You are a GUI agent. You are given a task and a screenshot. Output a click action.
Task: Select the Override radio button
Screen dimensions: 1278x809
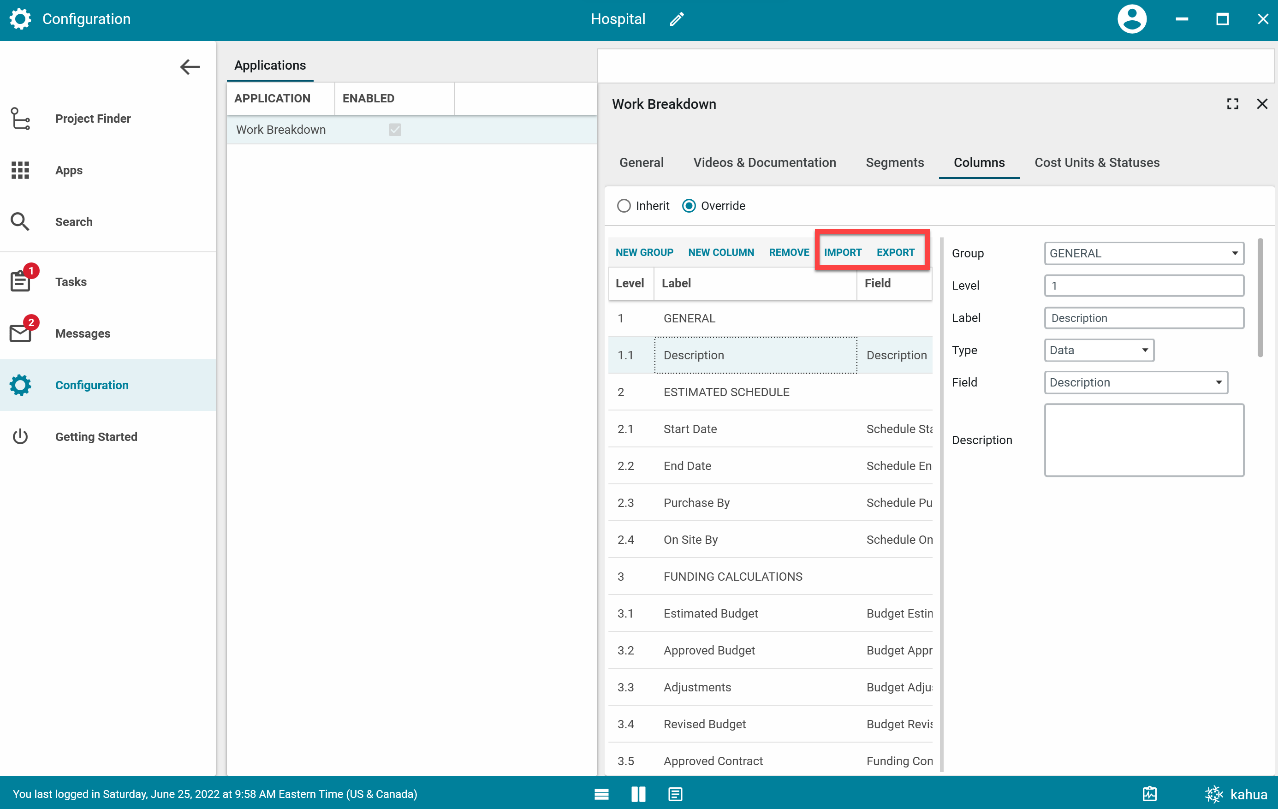[689, 206]
